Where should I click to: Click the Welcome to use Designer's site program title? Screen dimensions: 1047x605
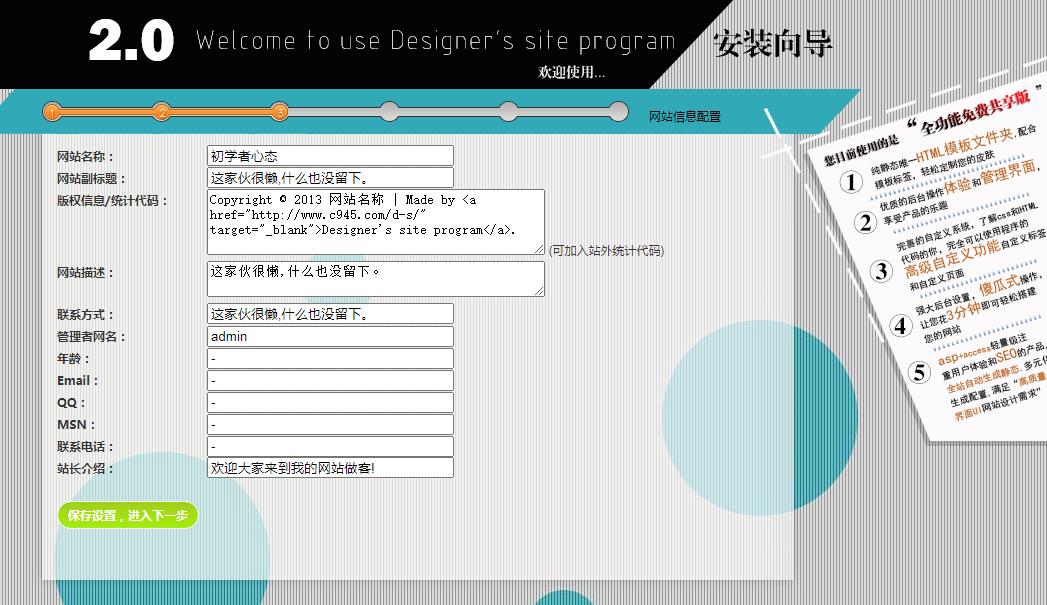pyautogui.click(x=436, y=41)
